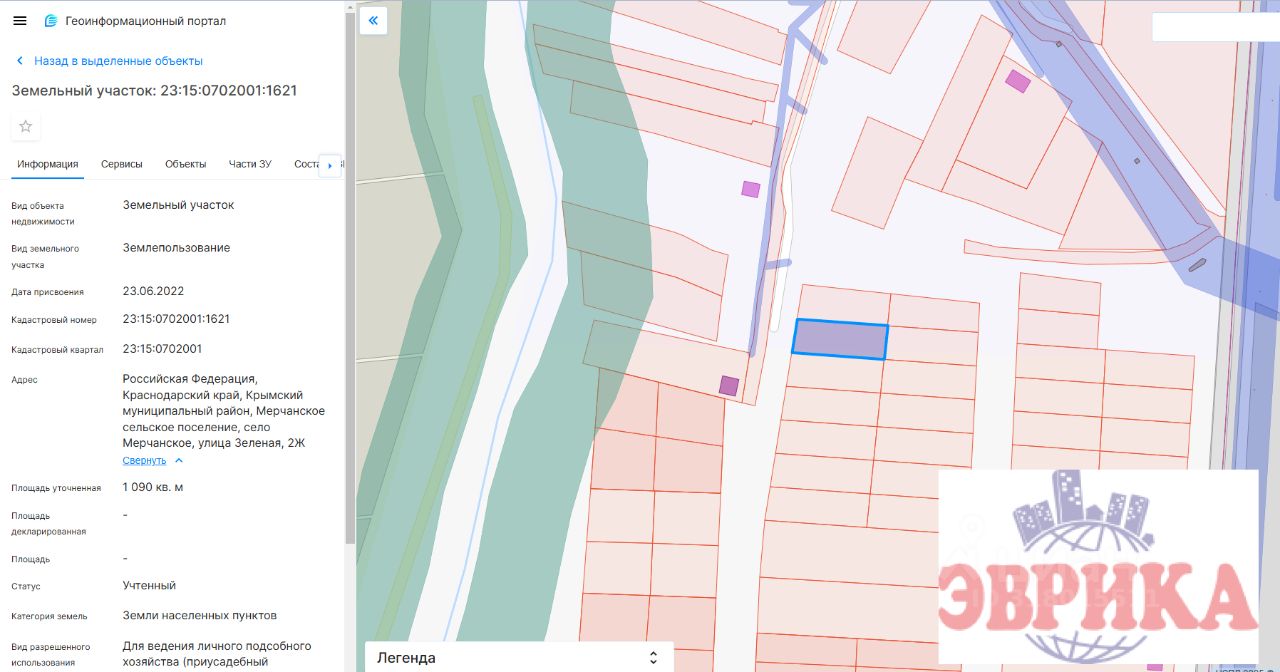This screenshot has width=1280, height=672.
Task: Click the pink square marker beside the blue line
Action: [x=750, y=189]
